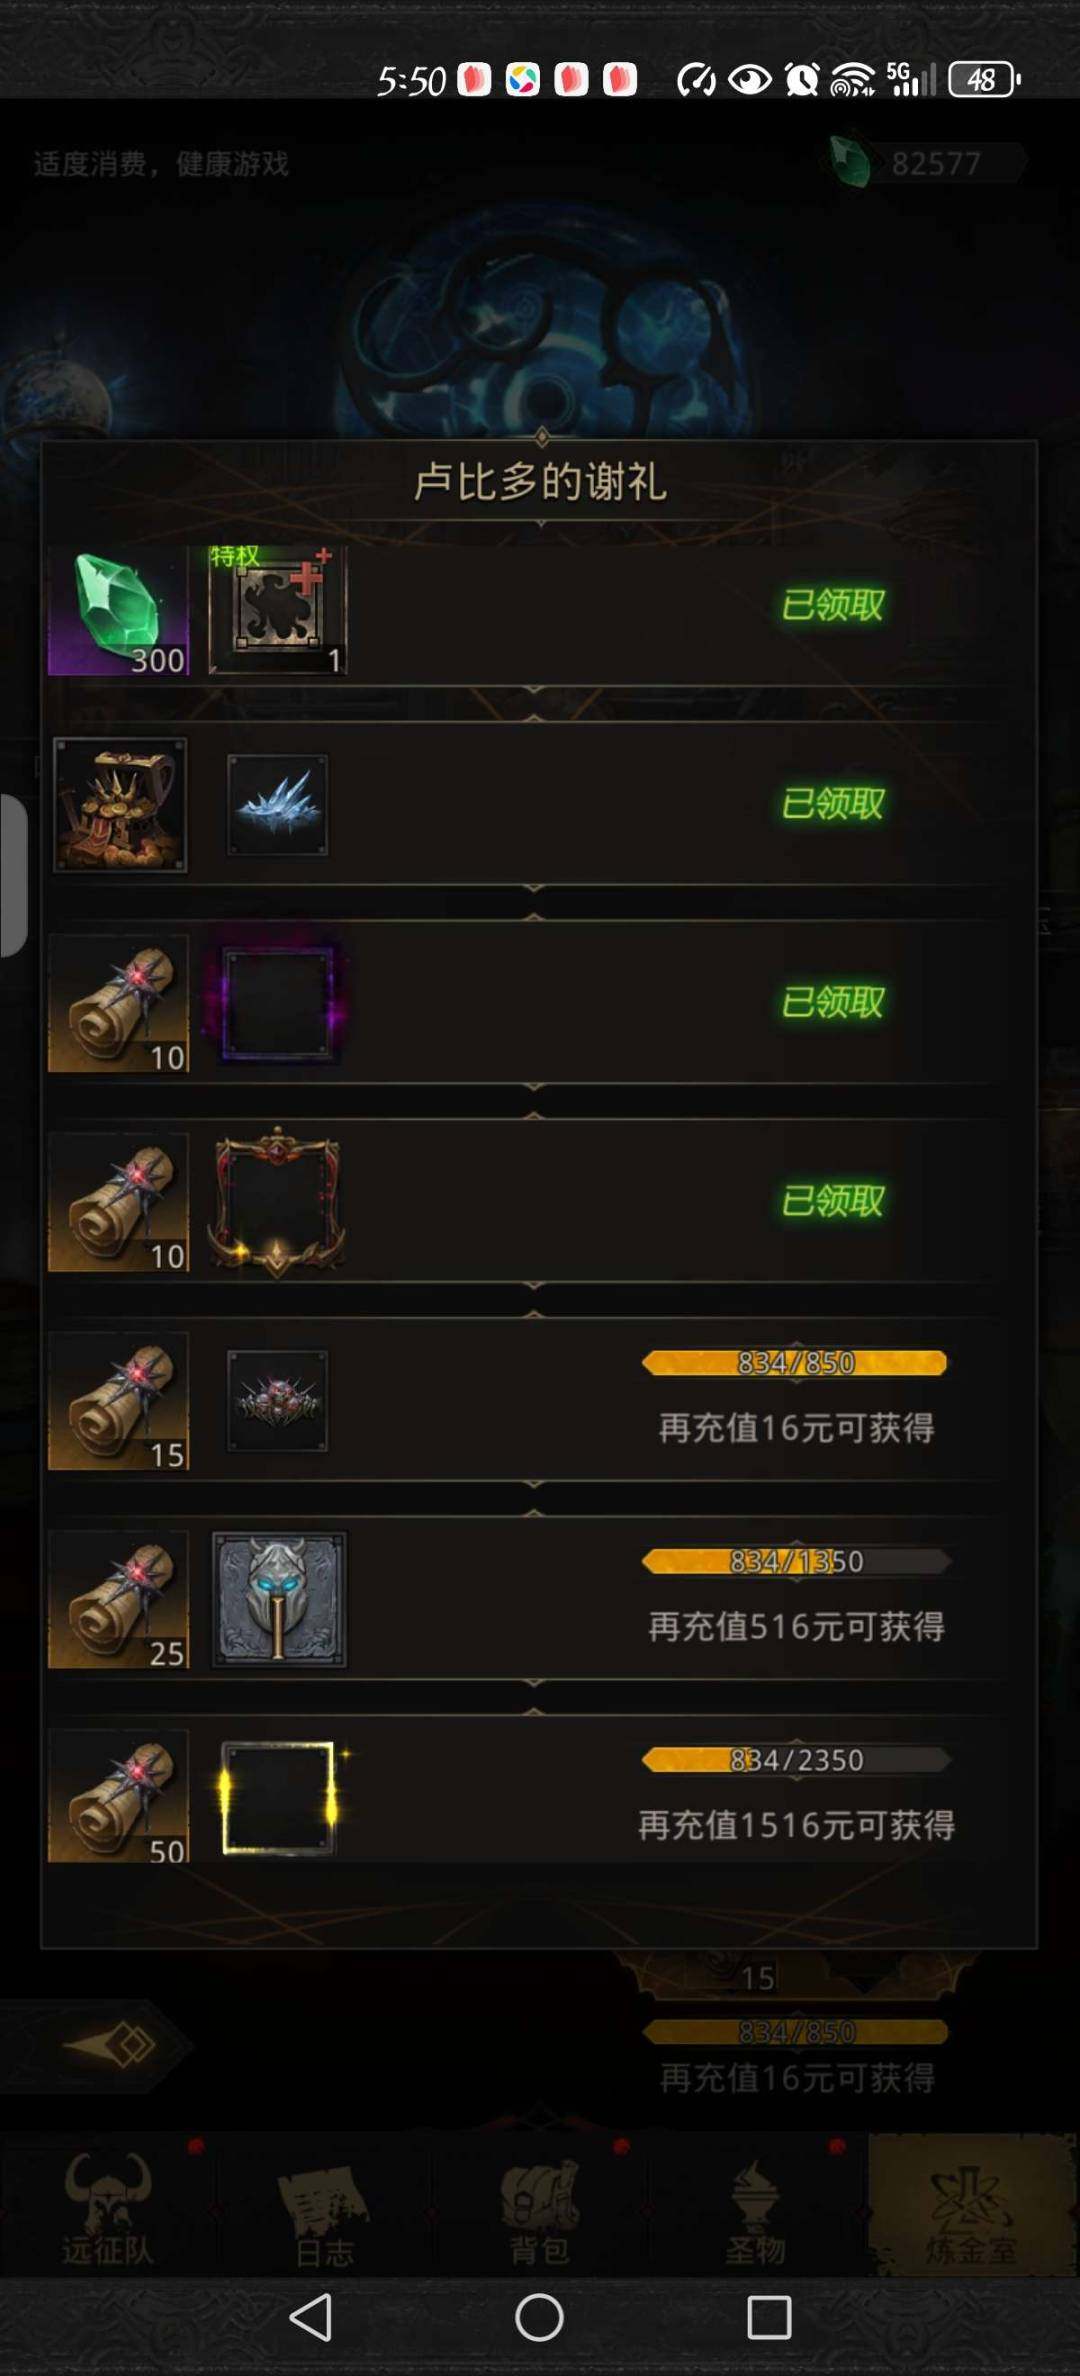Image resolution: width=1080 pixels, height=2376 pixels.
Task: Tap the scroll reward with quantity 25
Action: pyautogui.click(x=118, y=1600)
